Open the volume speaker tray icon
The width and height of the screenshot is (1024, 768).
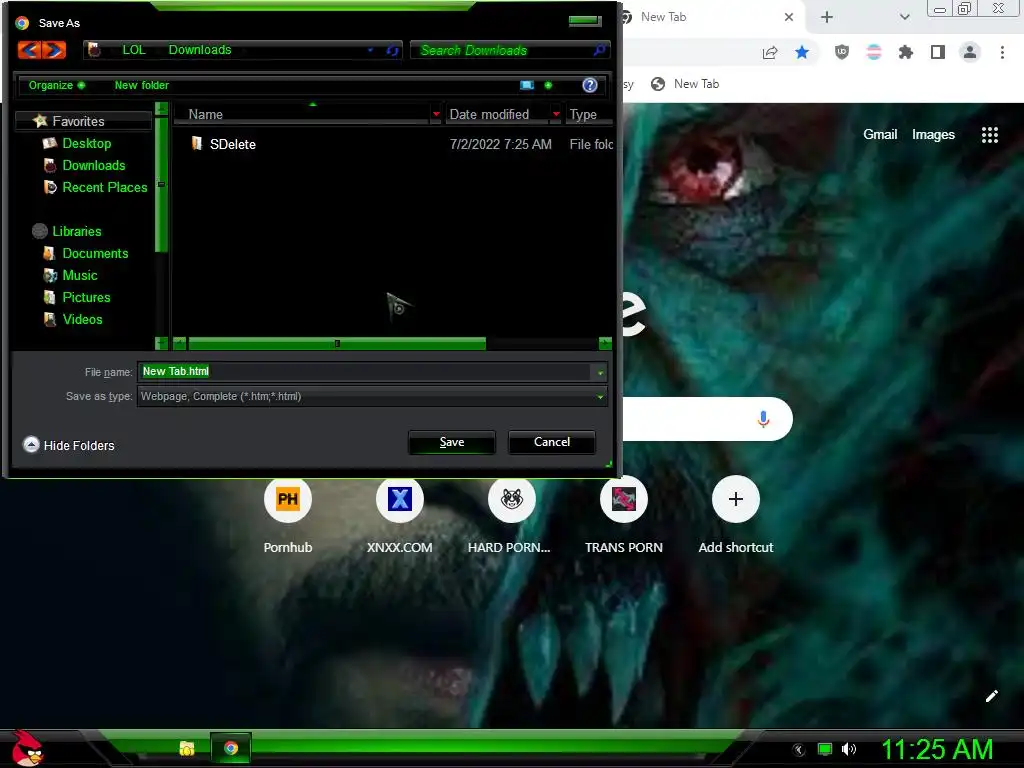(848, 749)
